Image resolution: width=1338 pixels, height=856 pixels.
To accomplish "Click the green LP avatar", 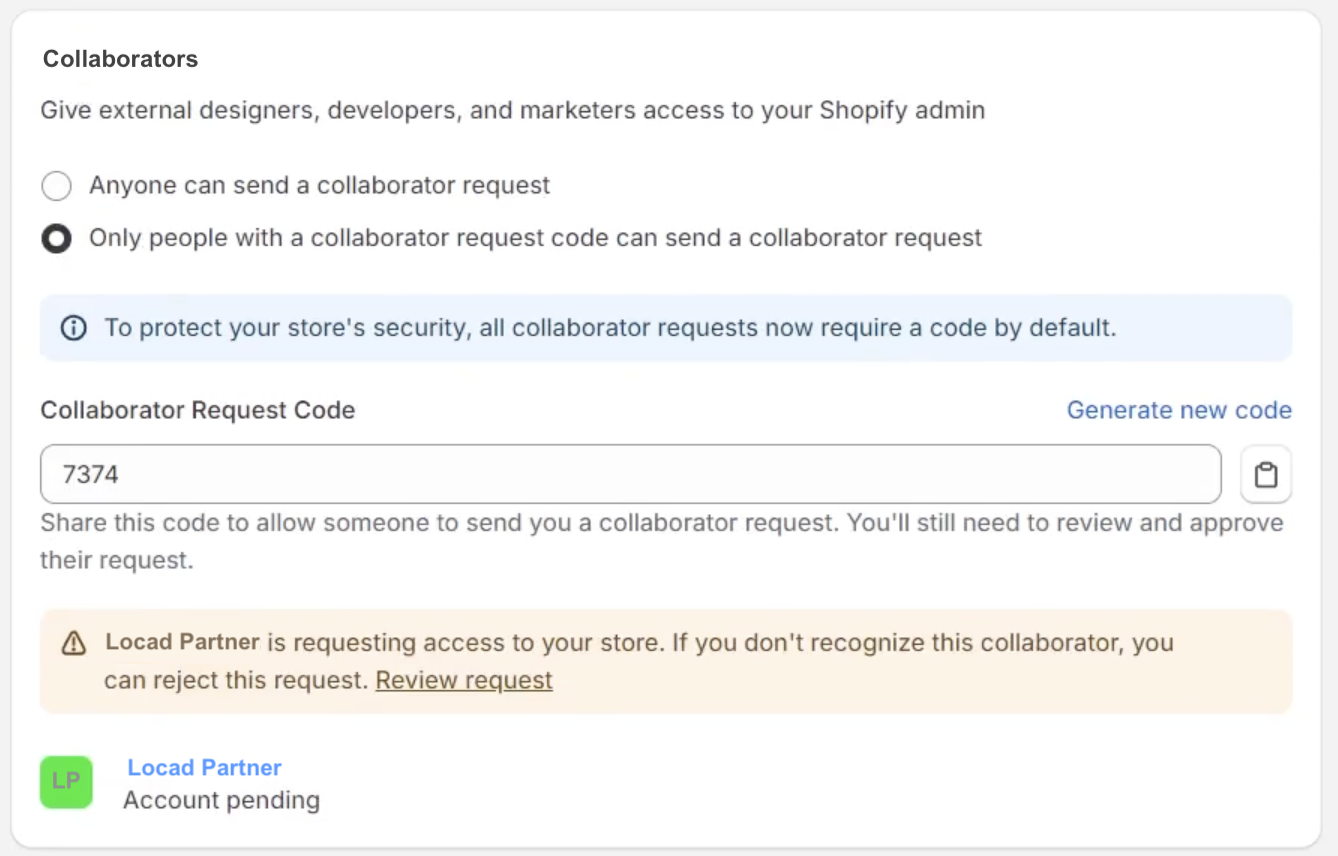I will (x=66, y=782).
